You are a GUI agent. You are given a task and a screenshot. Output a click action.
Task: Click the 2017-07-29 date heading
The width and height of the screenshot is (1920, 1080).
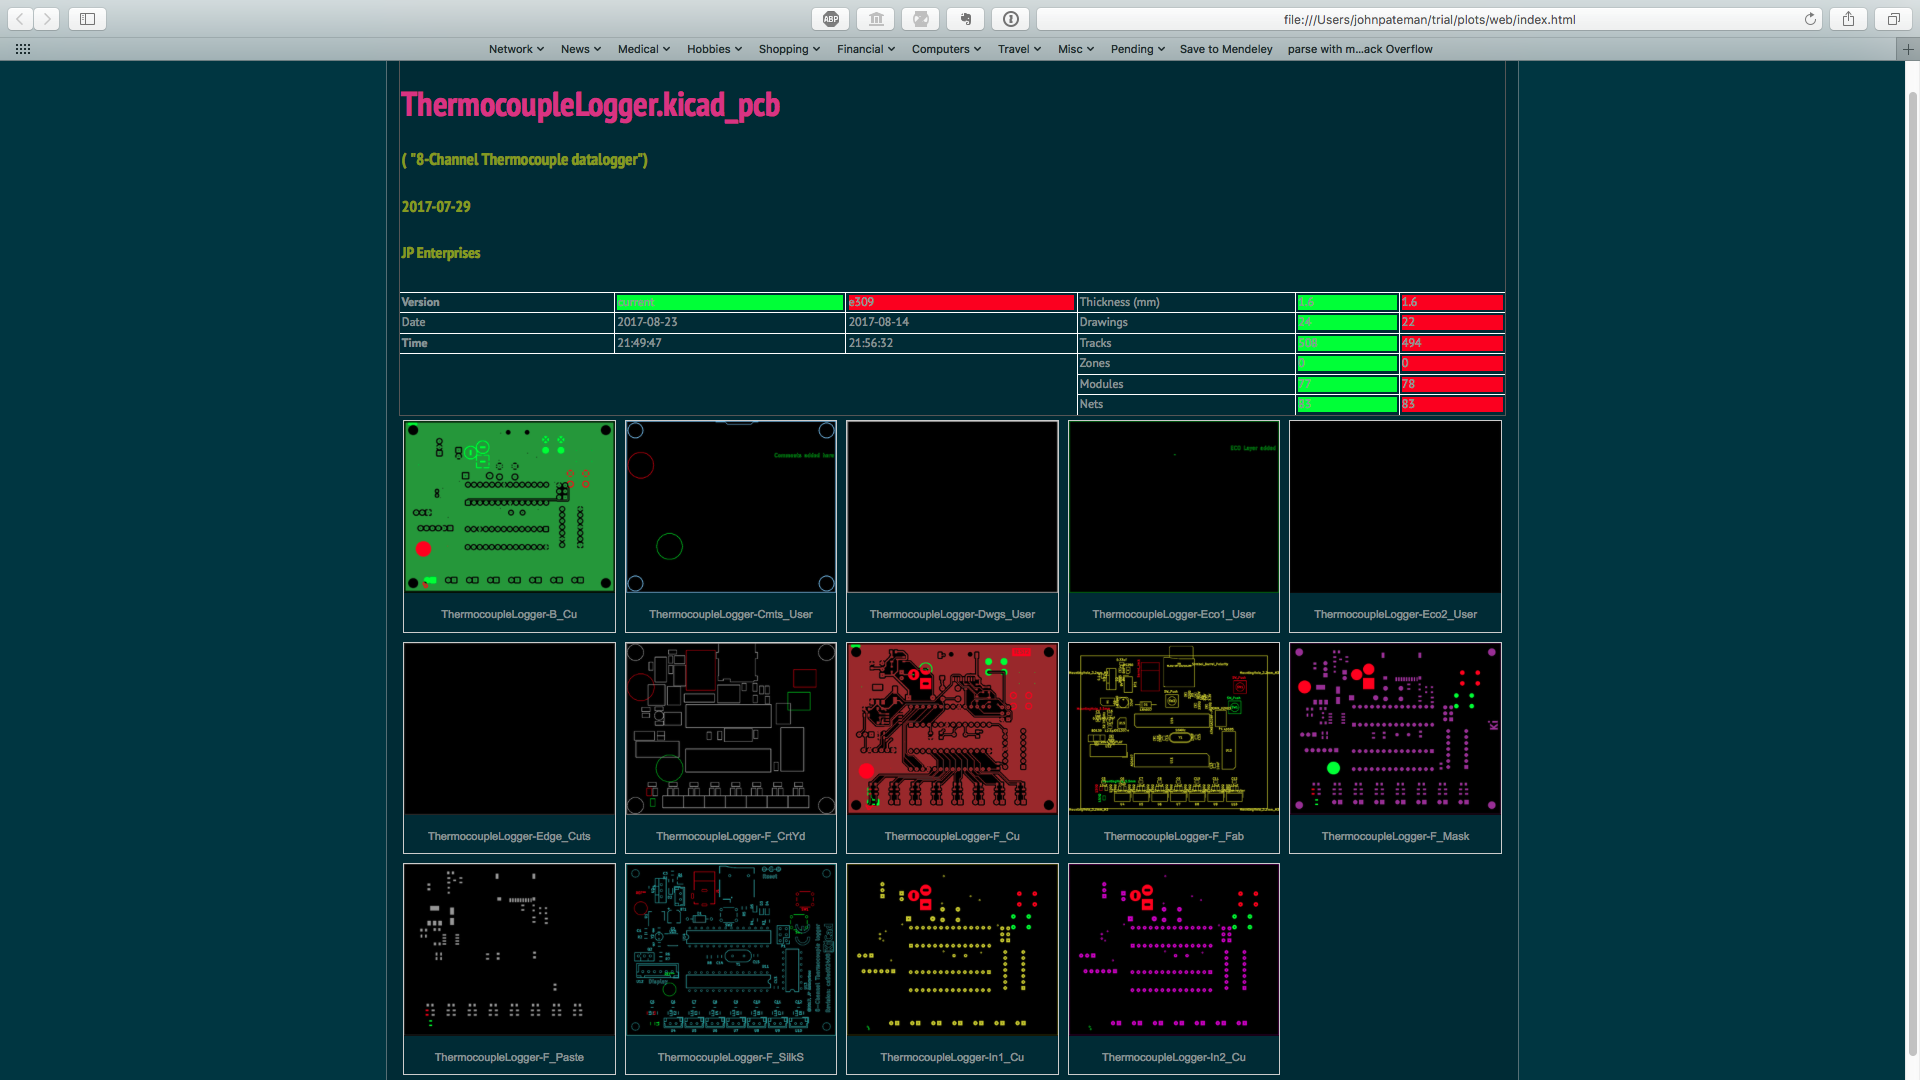tap(436, 207)
